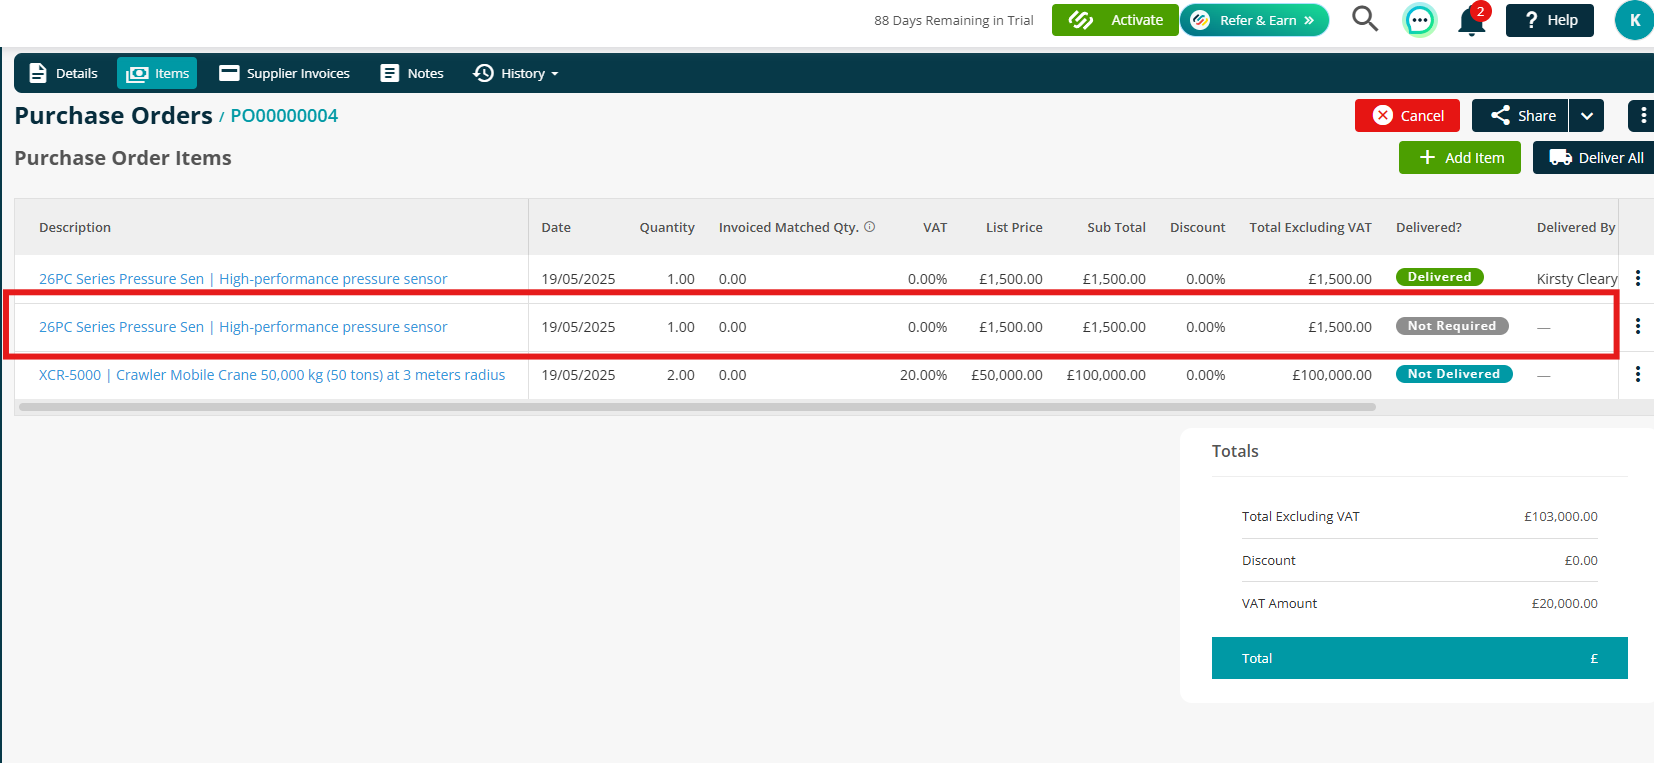Click the horizontal table scrollbar
The height and width of the screenshot is (763, 1654).
[x=697, y=407]
